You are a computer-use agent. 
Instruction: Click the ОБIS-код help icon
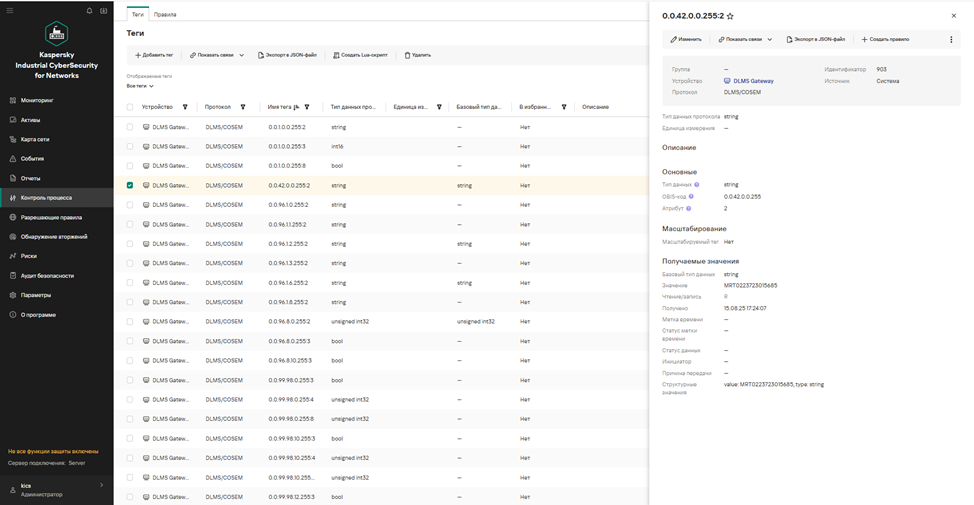(x=691, y=196)
